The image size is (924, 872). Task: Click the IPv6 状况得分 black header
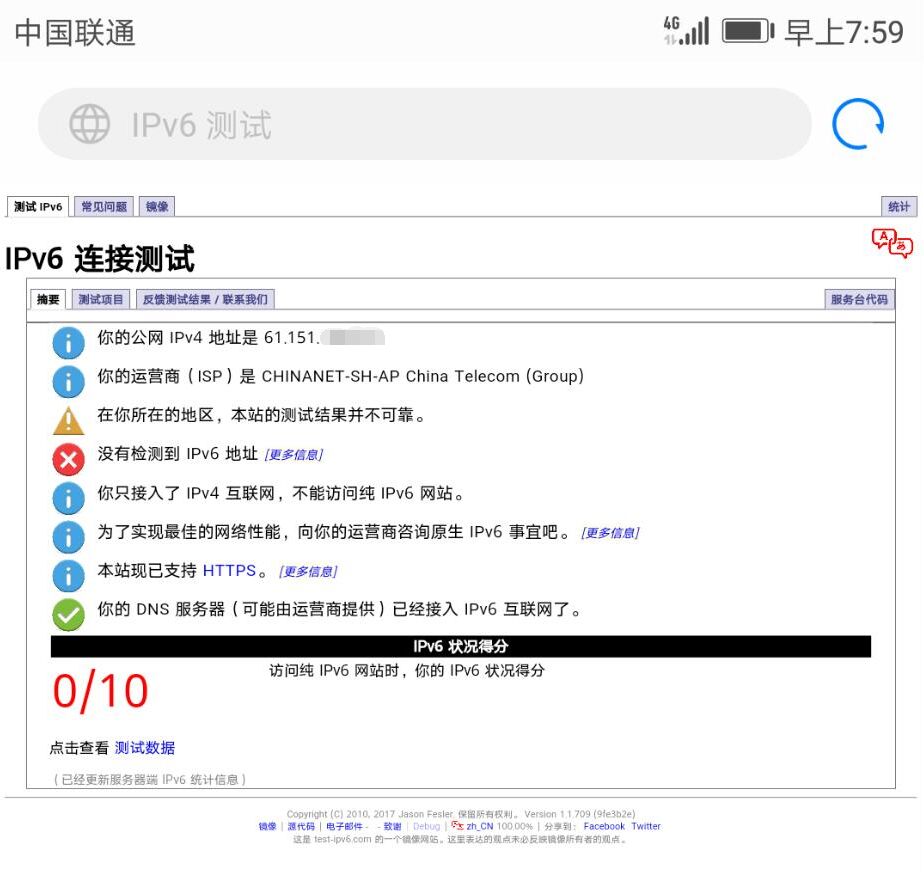461,646
